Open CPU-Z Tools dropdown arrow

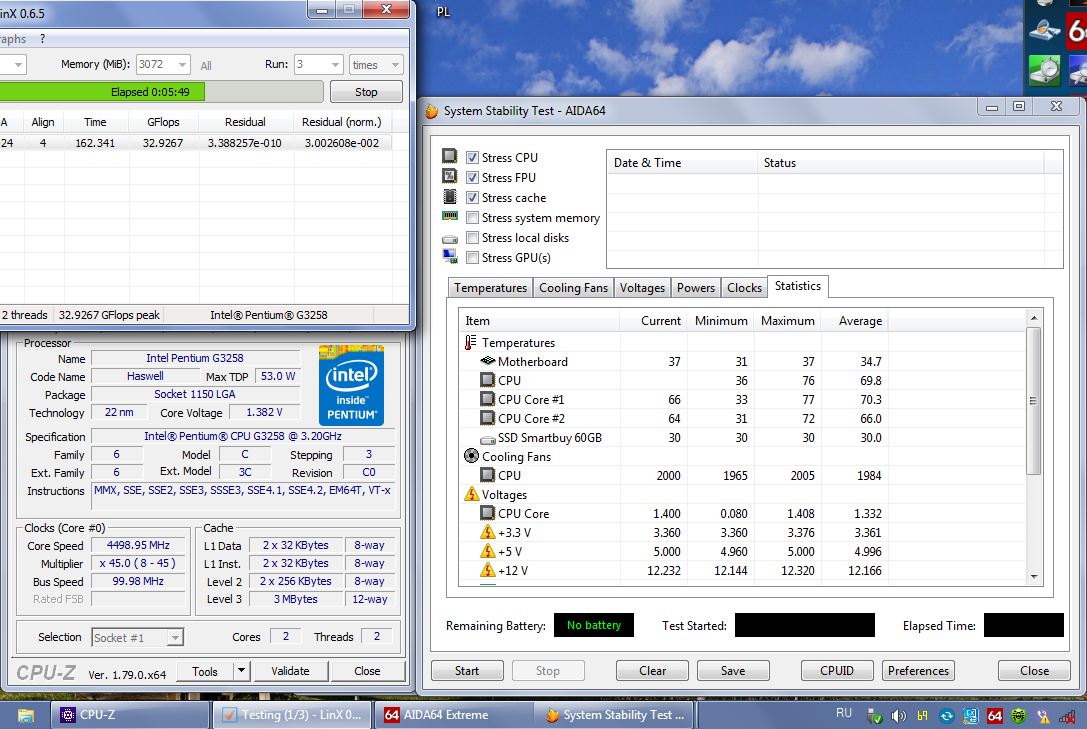point(241,671)
